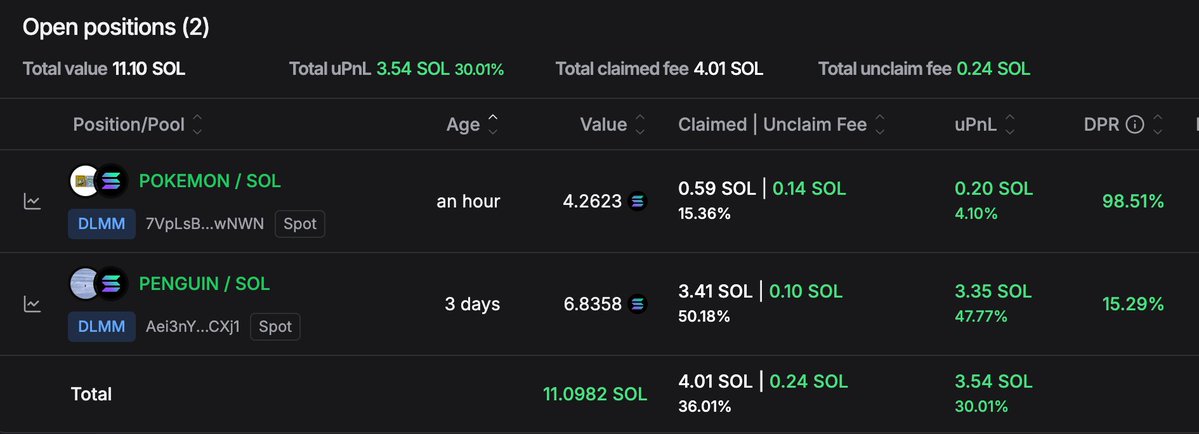Screen dimensions: 1199x434
Task: Sort by Claimed | Unclaim Fee column
Action: [880, 125]
